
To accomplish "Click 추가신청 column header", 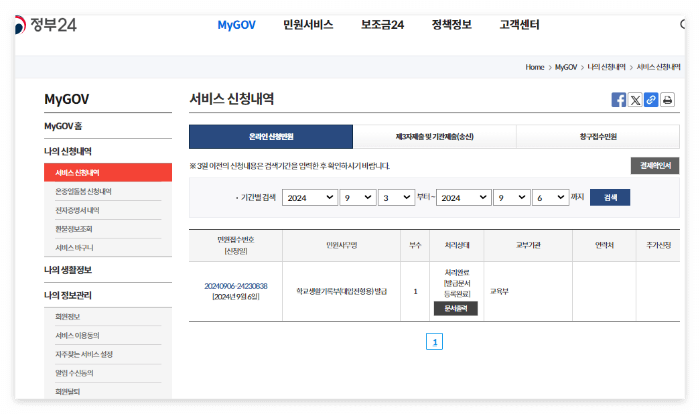I will coord(658,245).
